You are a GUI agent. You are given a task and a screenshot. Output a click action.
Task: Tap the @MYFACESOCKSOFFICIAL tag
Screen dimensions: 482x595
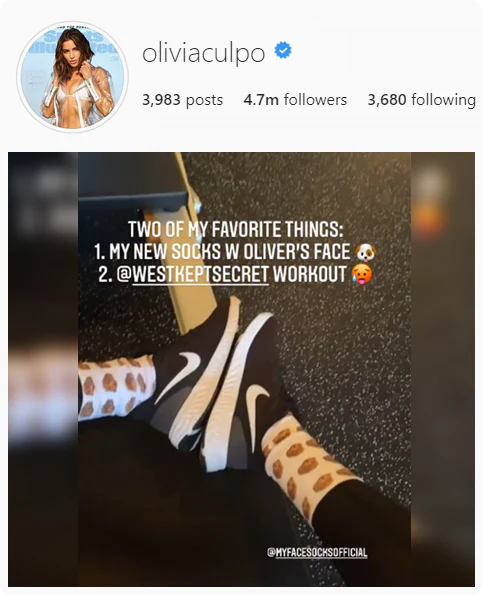pyautogui.click(x=317, y=552)
